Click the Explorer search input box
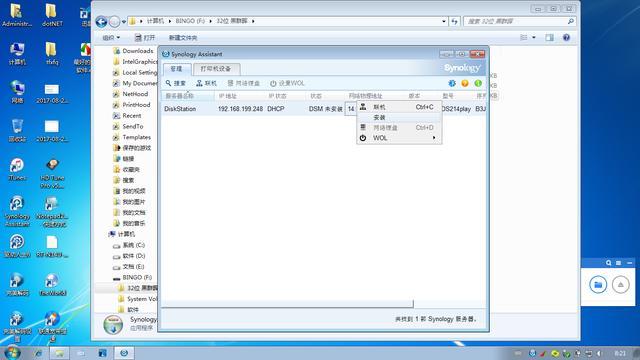Image resolution: width=640 pixels, height=360 pixels. 519,21
